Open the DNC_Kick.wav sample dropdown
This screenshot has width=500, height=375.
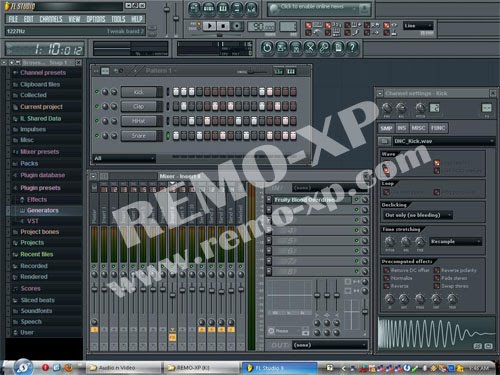[x=443, y=141]
